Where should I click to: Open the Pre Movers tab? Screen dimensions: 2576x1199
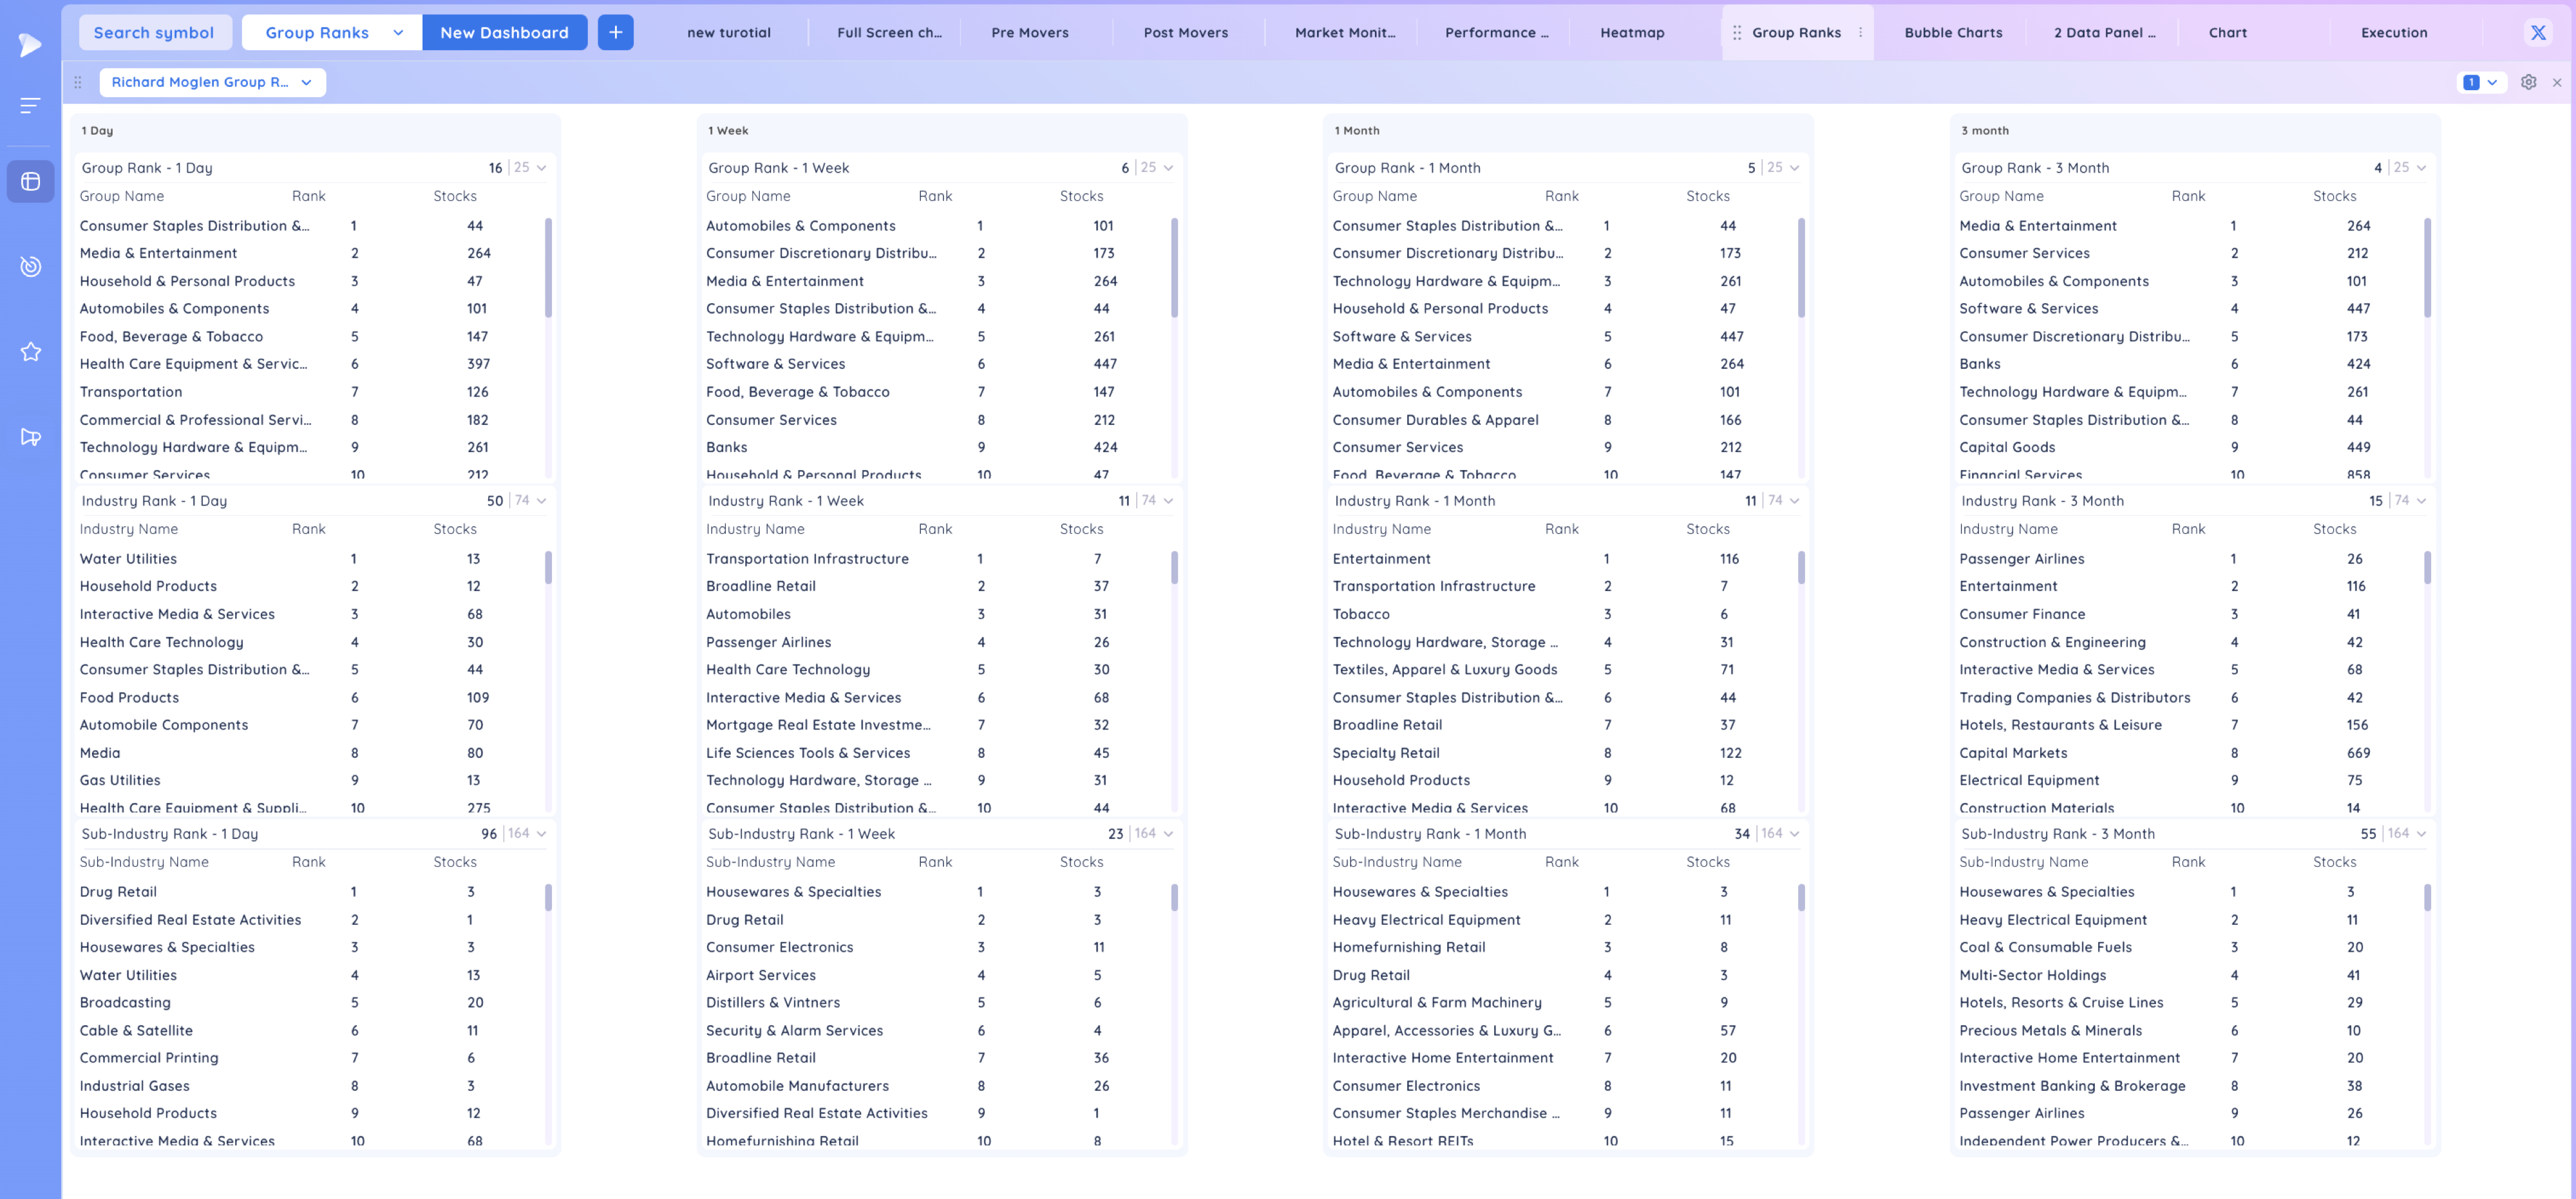[1030, 32]
